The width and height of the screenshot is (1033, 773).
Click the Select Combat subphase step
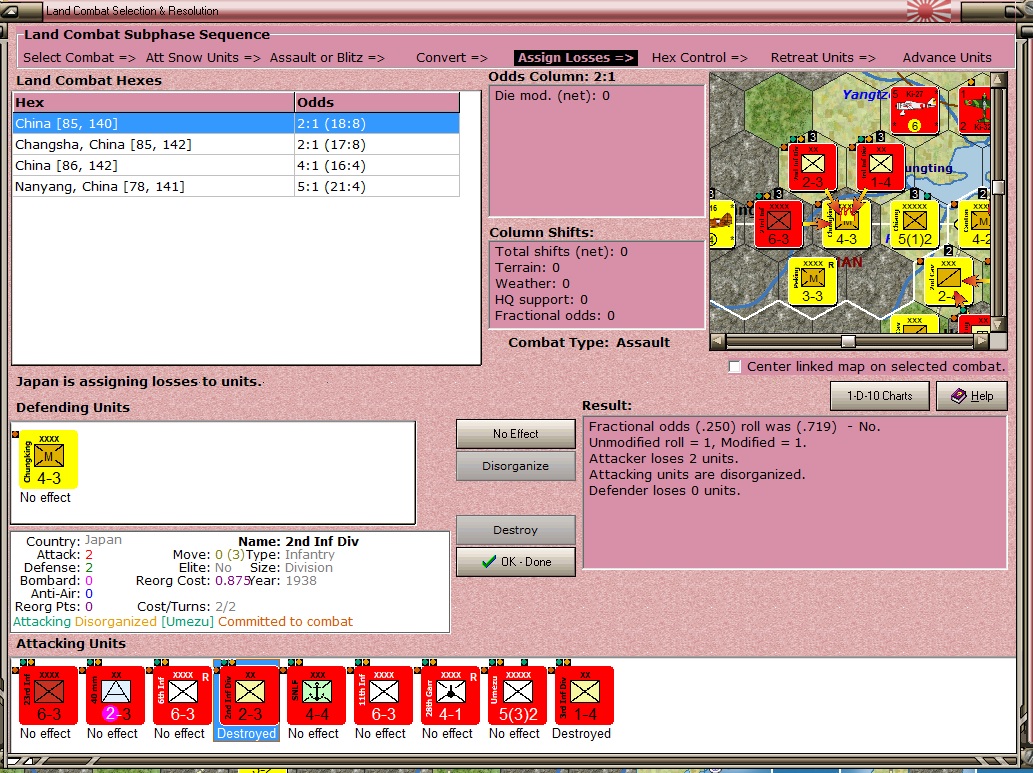tap(79, 58)
